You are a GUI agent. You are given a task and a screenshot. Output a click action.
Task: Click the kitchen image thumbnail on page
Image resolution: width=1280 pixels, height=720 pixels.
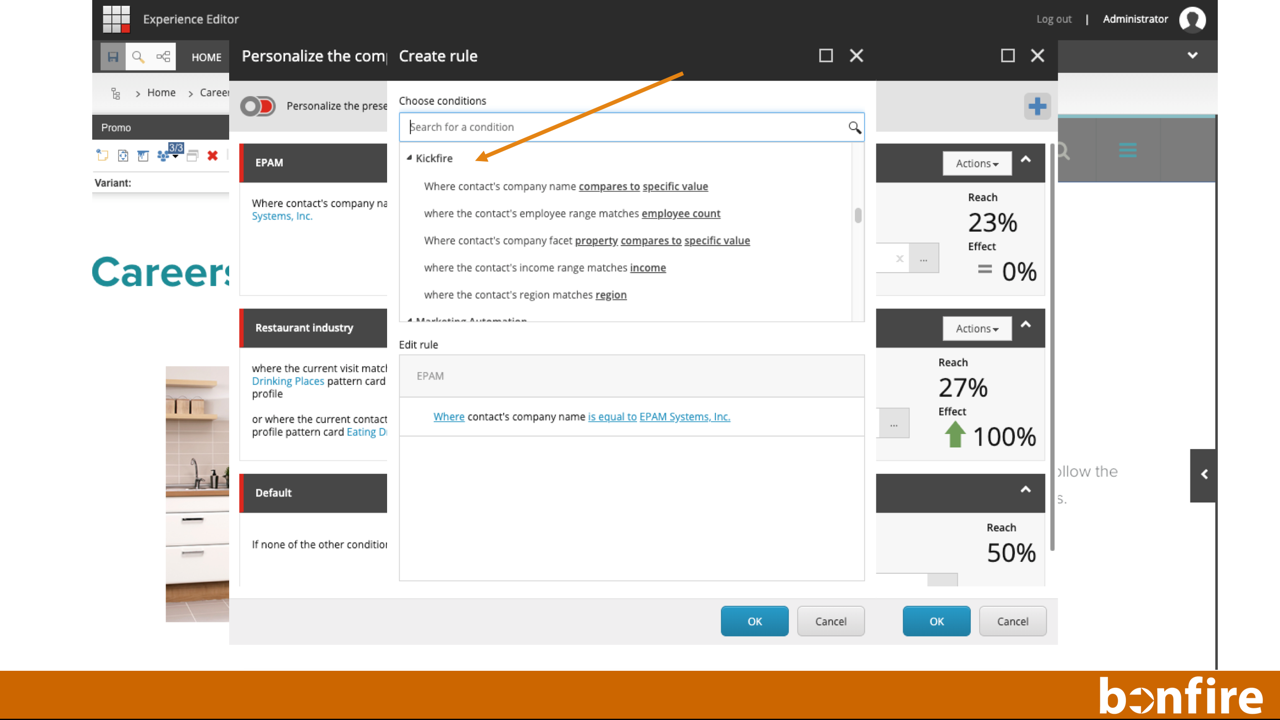(x=197, y=494)
